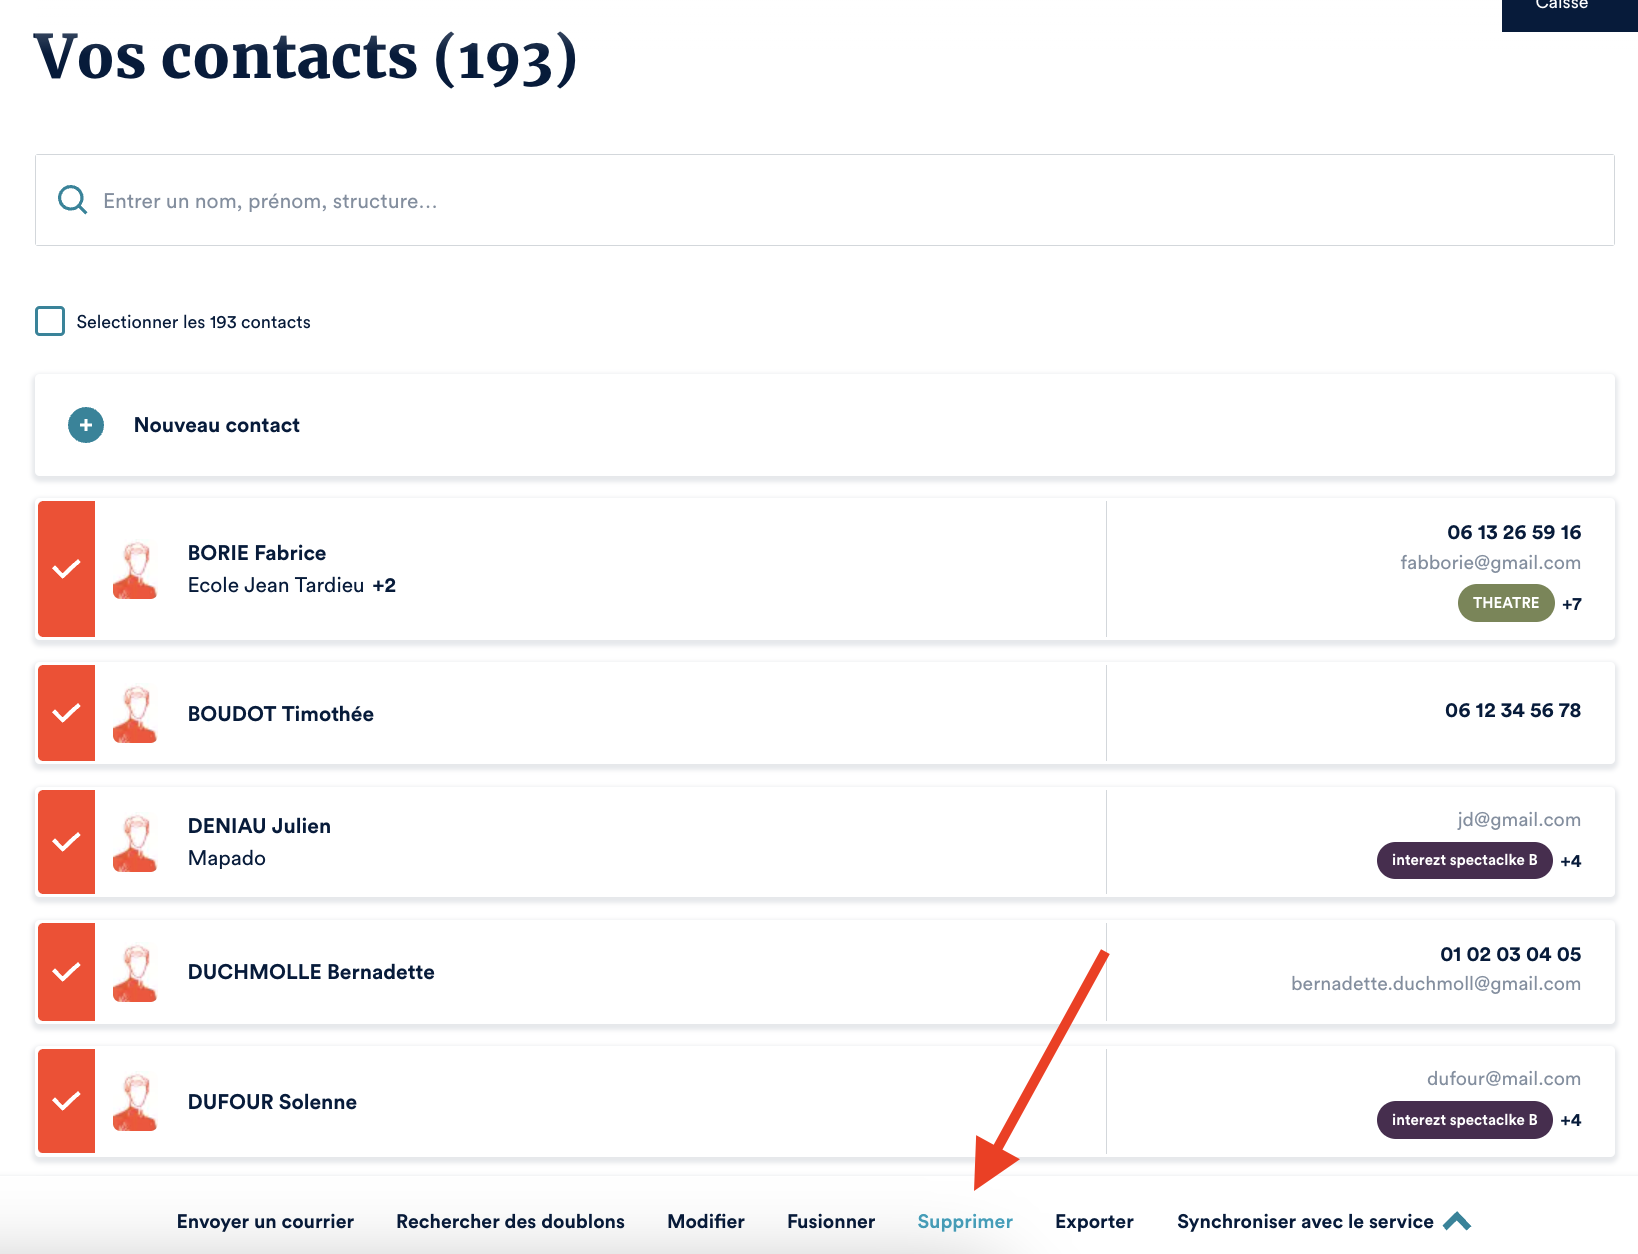Click BORIE Fabrice's avatar icon
The width and height of the screenshot is (1638, 1254).
135,570
